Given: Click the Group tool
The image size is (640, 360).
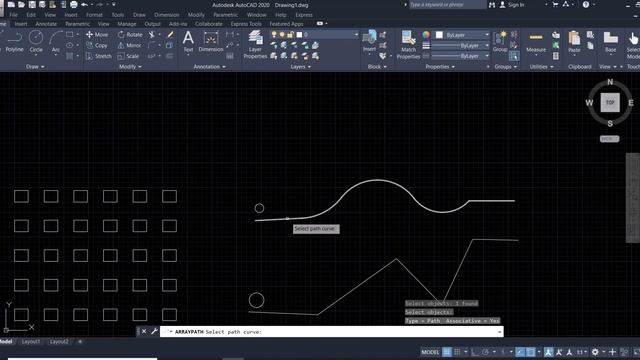Looking at the screenshot, I should (x=500, y=42).
